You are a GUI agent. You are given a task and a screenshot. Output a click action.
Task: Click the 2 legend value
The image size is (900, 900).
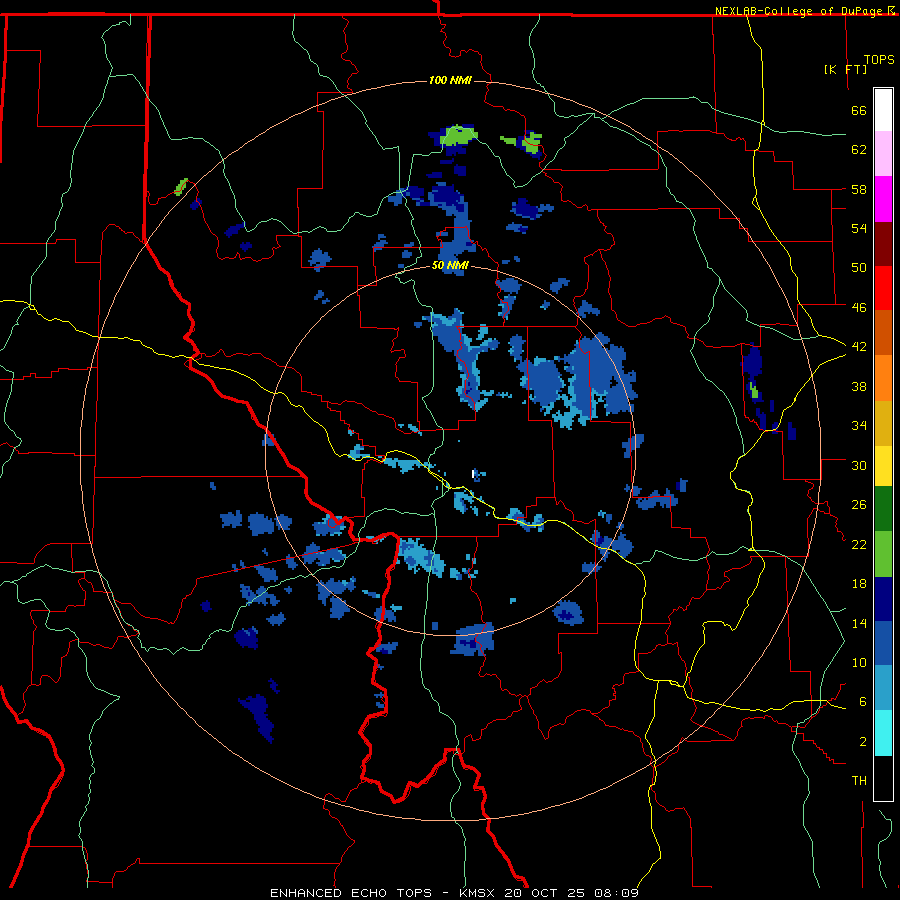pos(863,742)
